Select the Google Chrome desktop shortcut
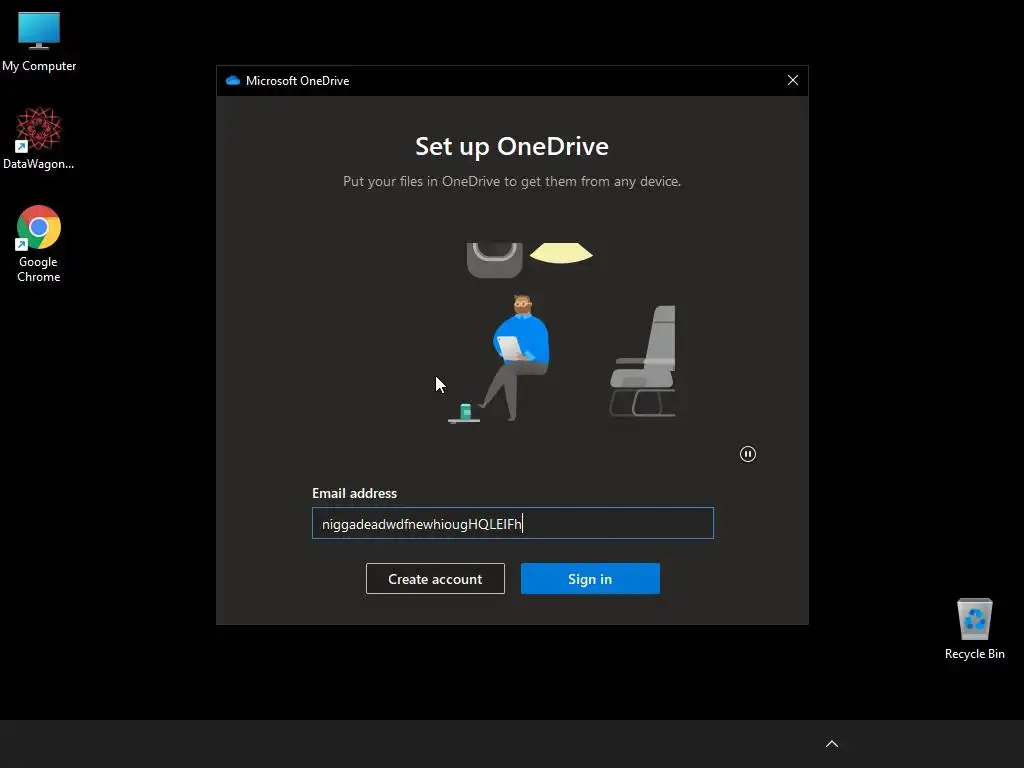Image resolution: width=1024 pixels, height=768 pixels. [x=39, y=244]
